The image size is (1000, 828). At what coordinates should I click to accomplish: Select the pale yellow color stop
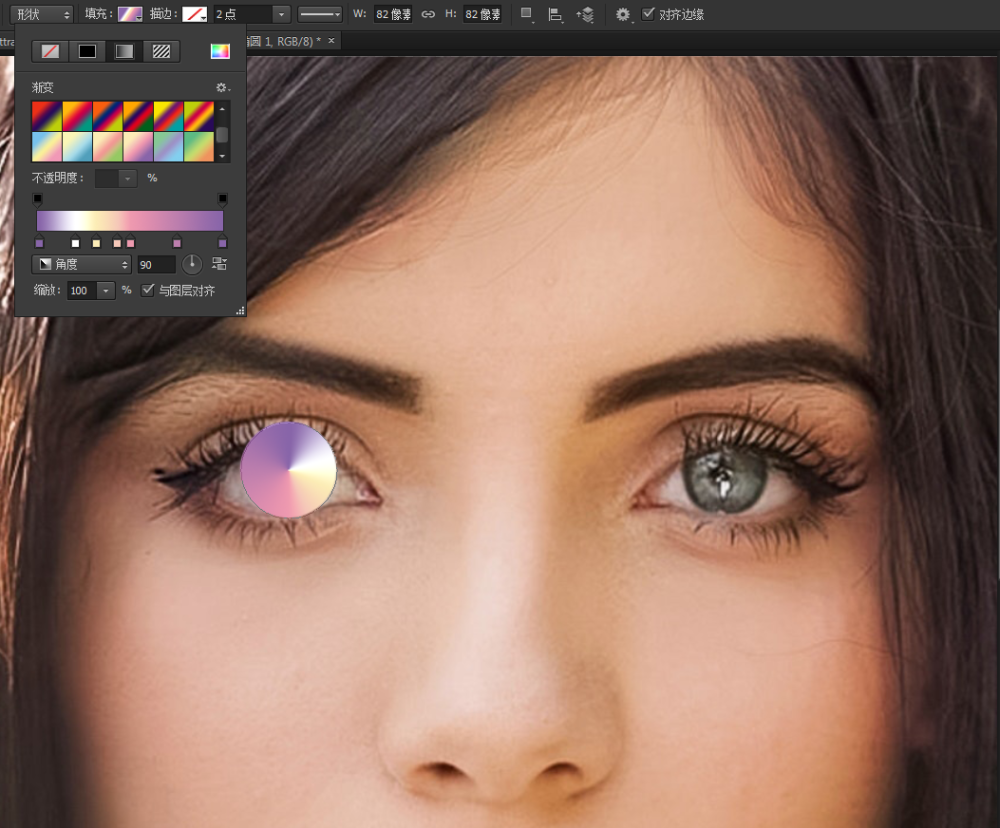(96, 242)
